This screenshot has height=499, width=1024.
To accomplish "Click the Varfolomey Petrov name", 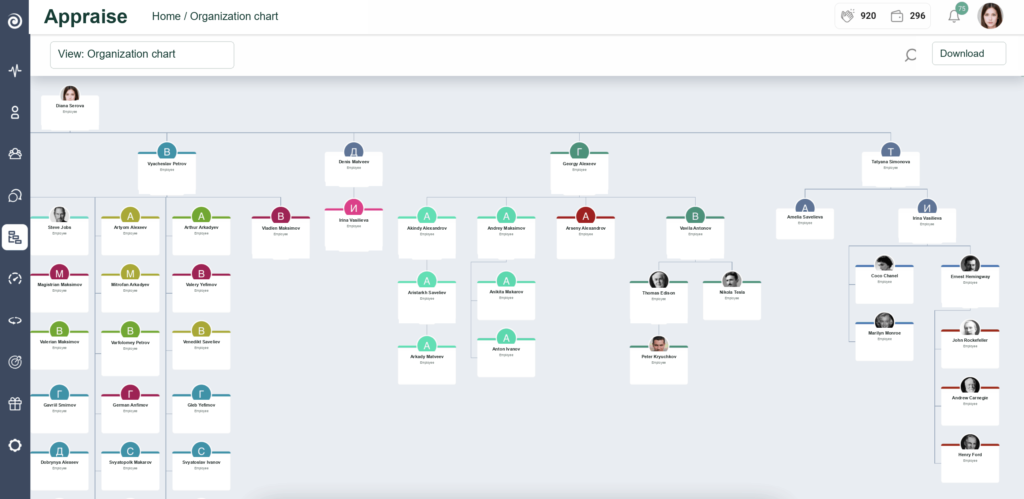I will (x=131, y=342).
